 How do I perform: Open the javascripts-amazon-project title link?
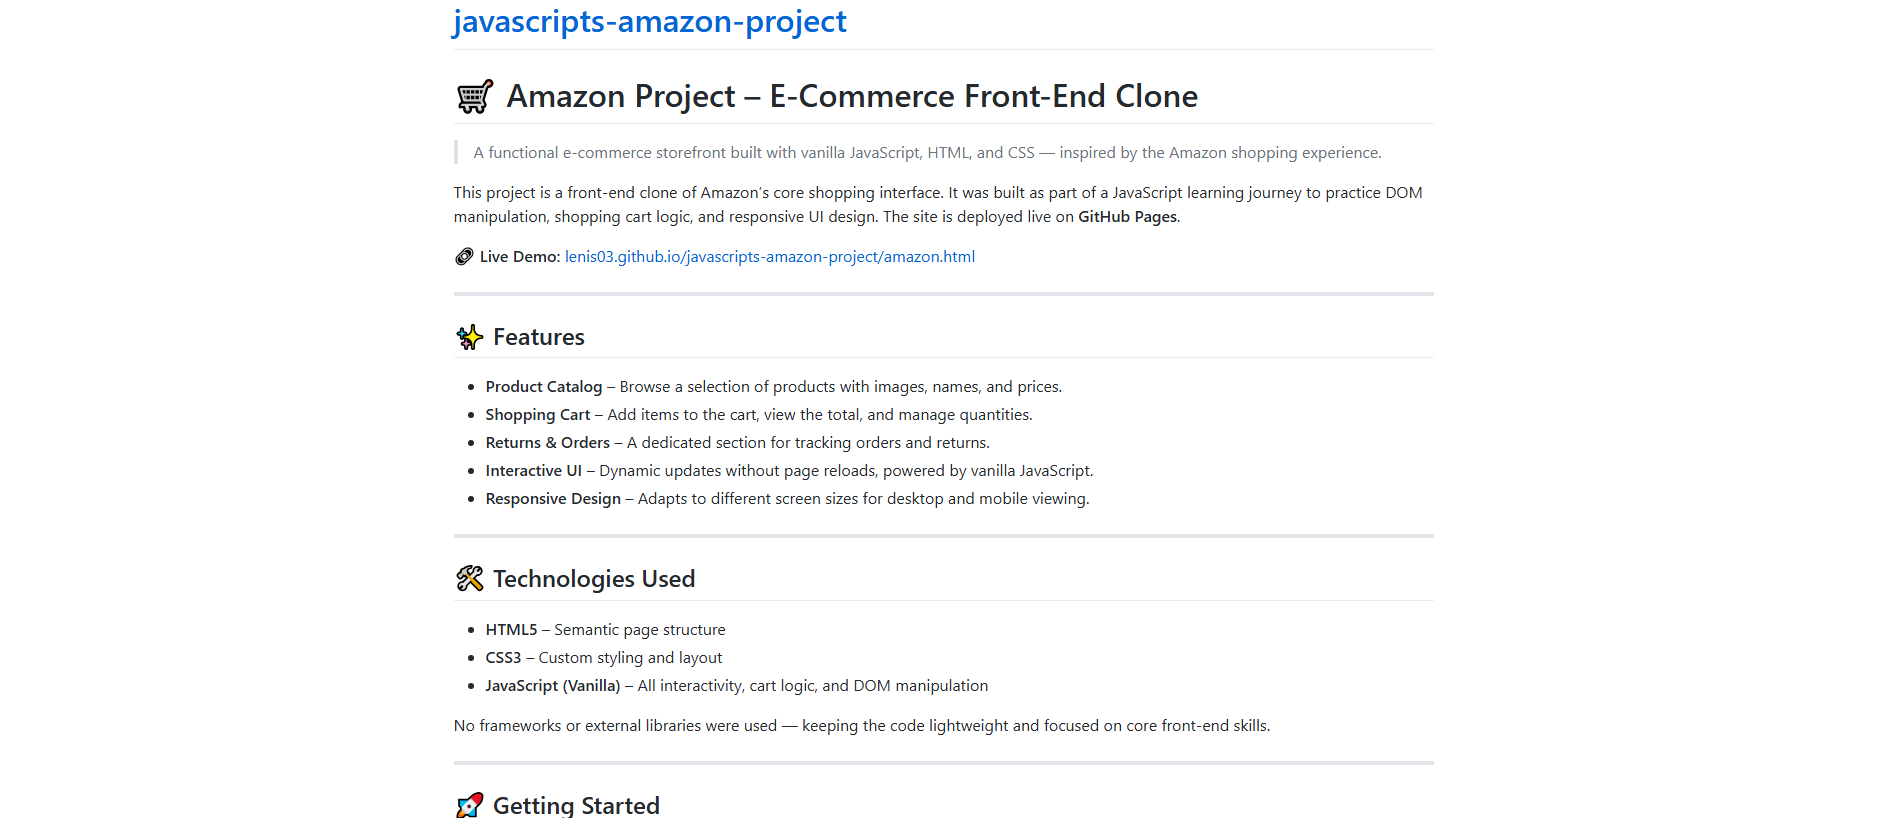click(x=650, y=21)
